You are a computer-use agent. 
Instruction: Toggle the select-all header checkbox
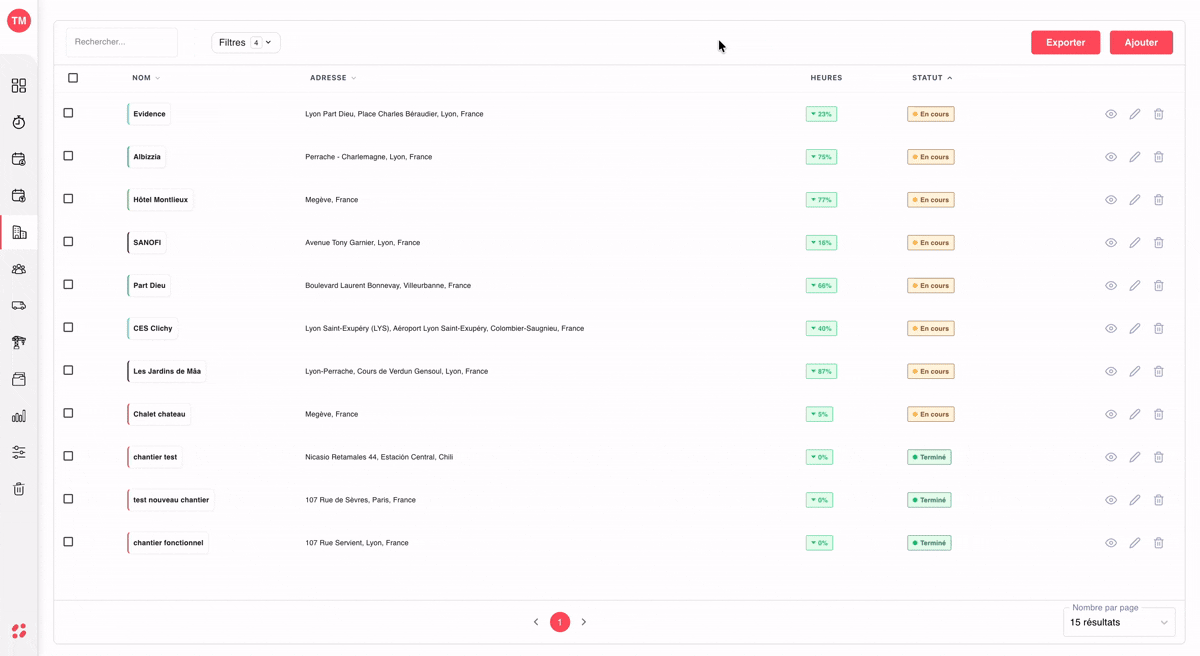[x=73, y=78]
